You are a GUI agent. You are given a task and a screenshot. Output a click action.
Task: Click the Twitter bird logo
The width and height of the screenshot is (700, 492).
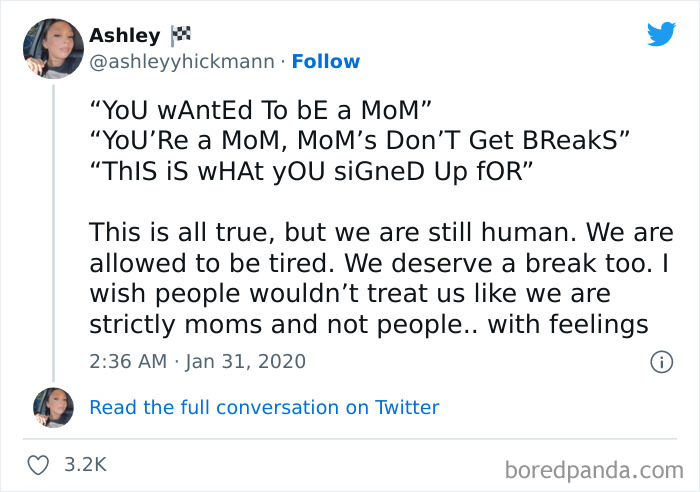(x=661, y=35)
